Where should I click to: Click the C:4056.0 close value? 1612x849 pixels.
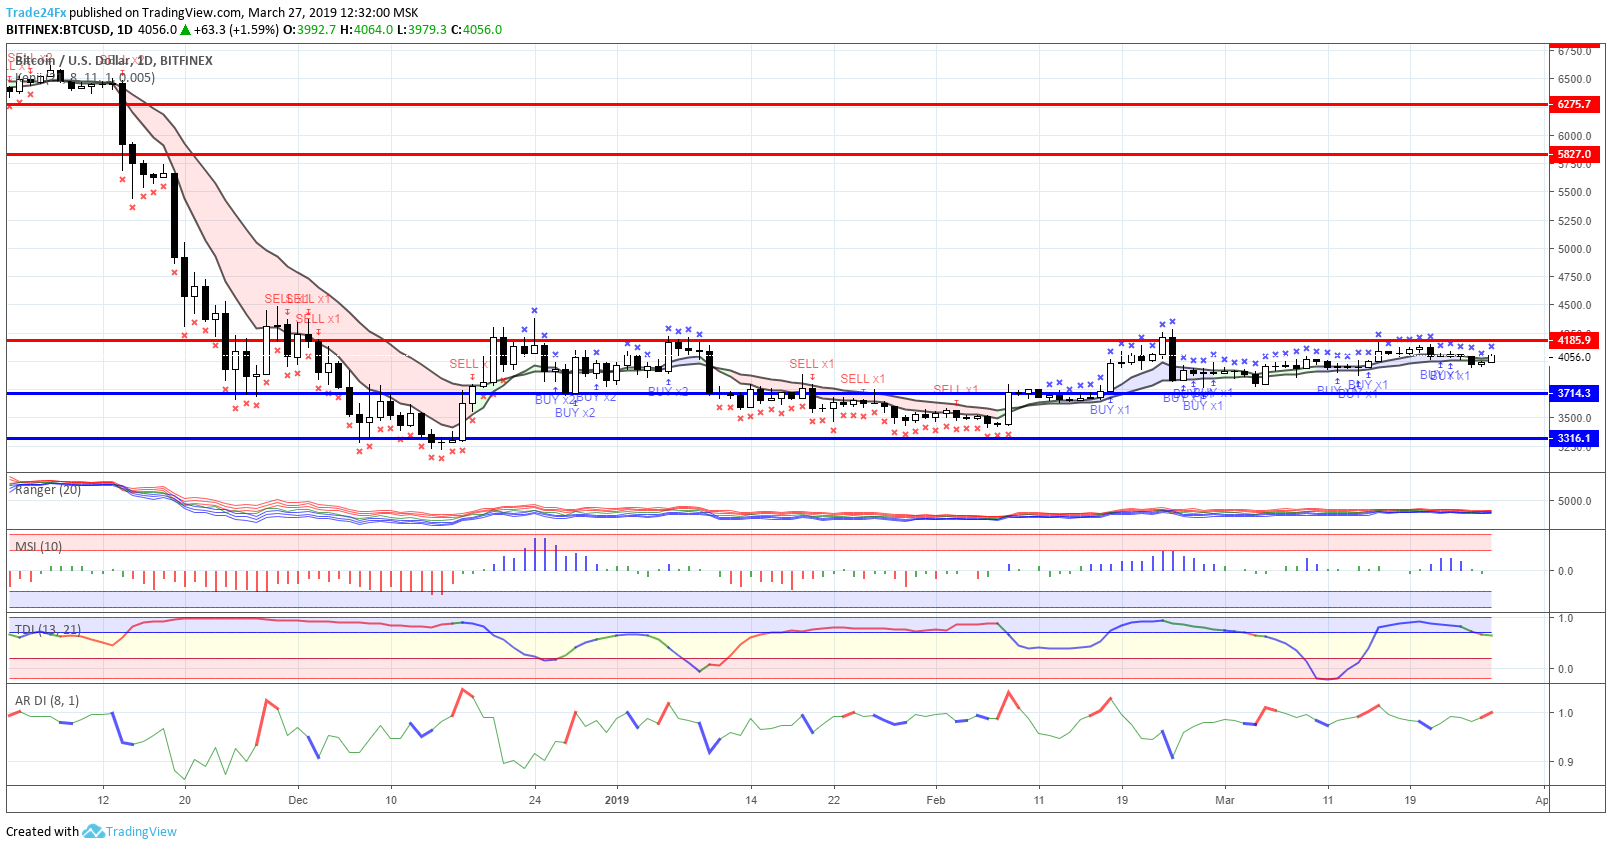click(x=476, y=30)
